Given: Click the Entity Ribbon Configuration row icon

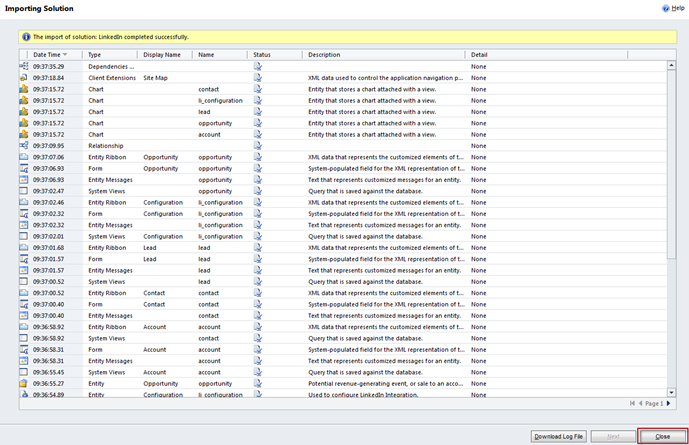Looking at the screenshot, I should point(24,203).
